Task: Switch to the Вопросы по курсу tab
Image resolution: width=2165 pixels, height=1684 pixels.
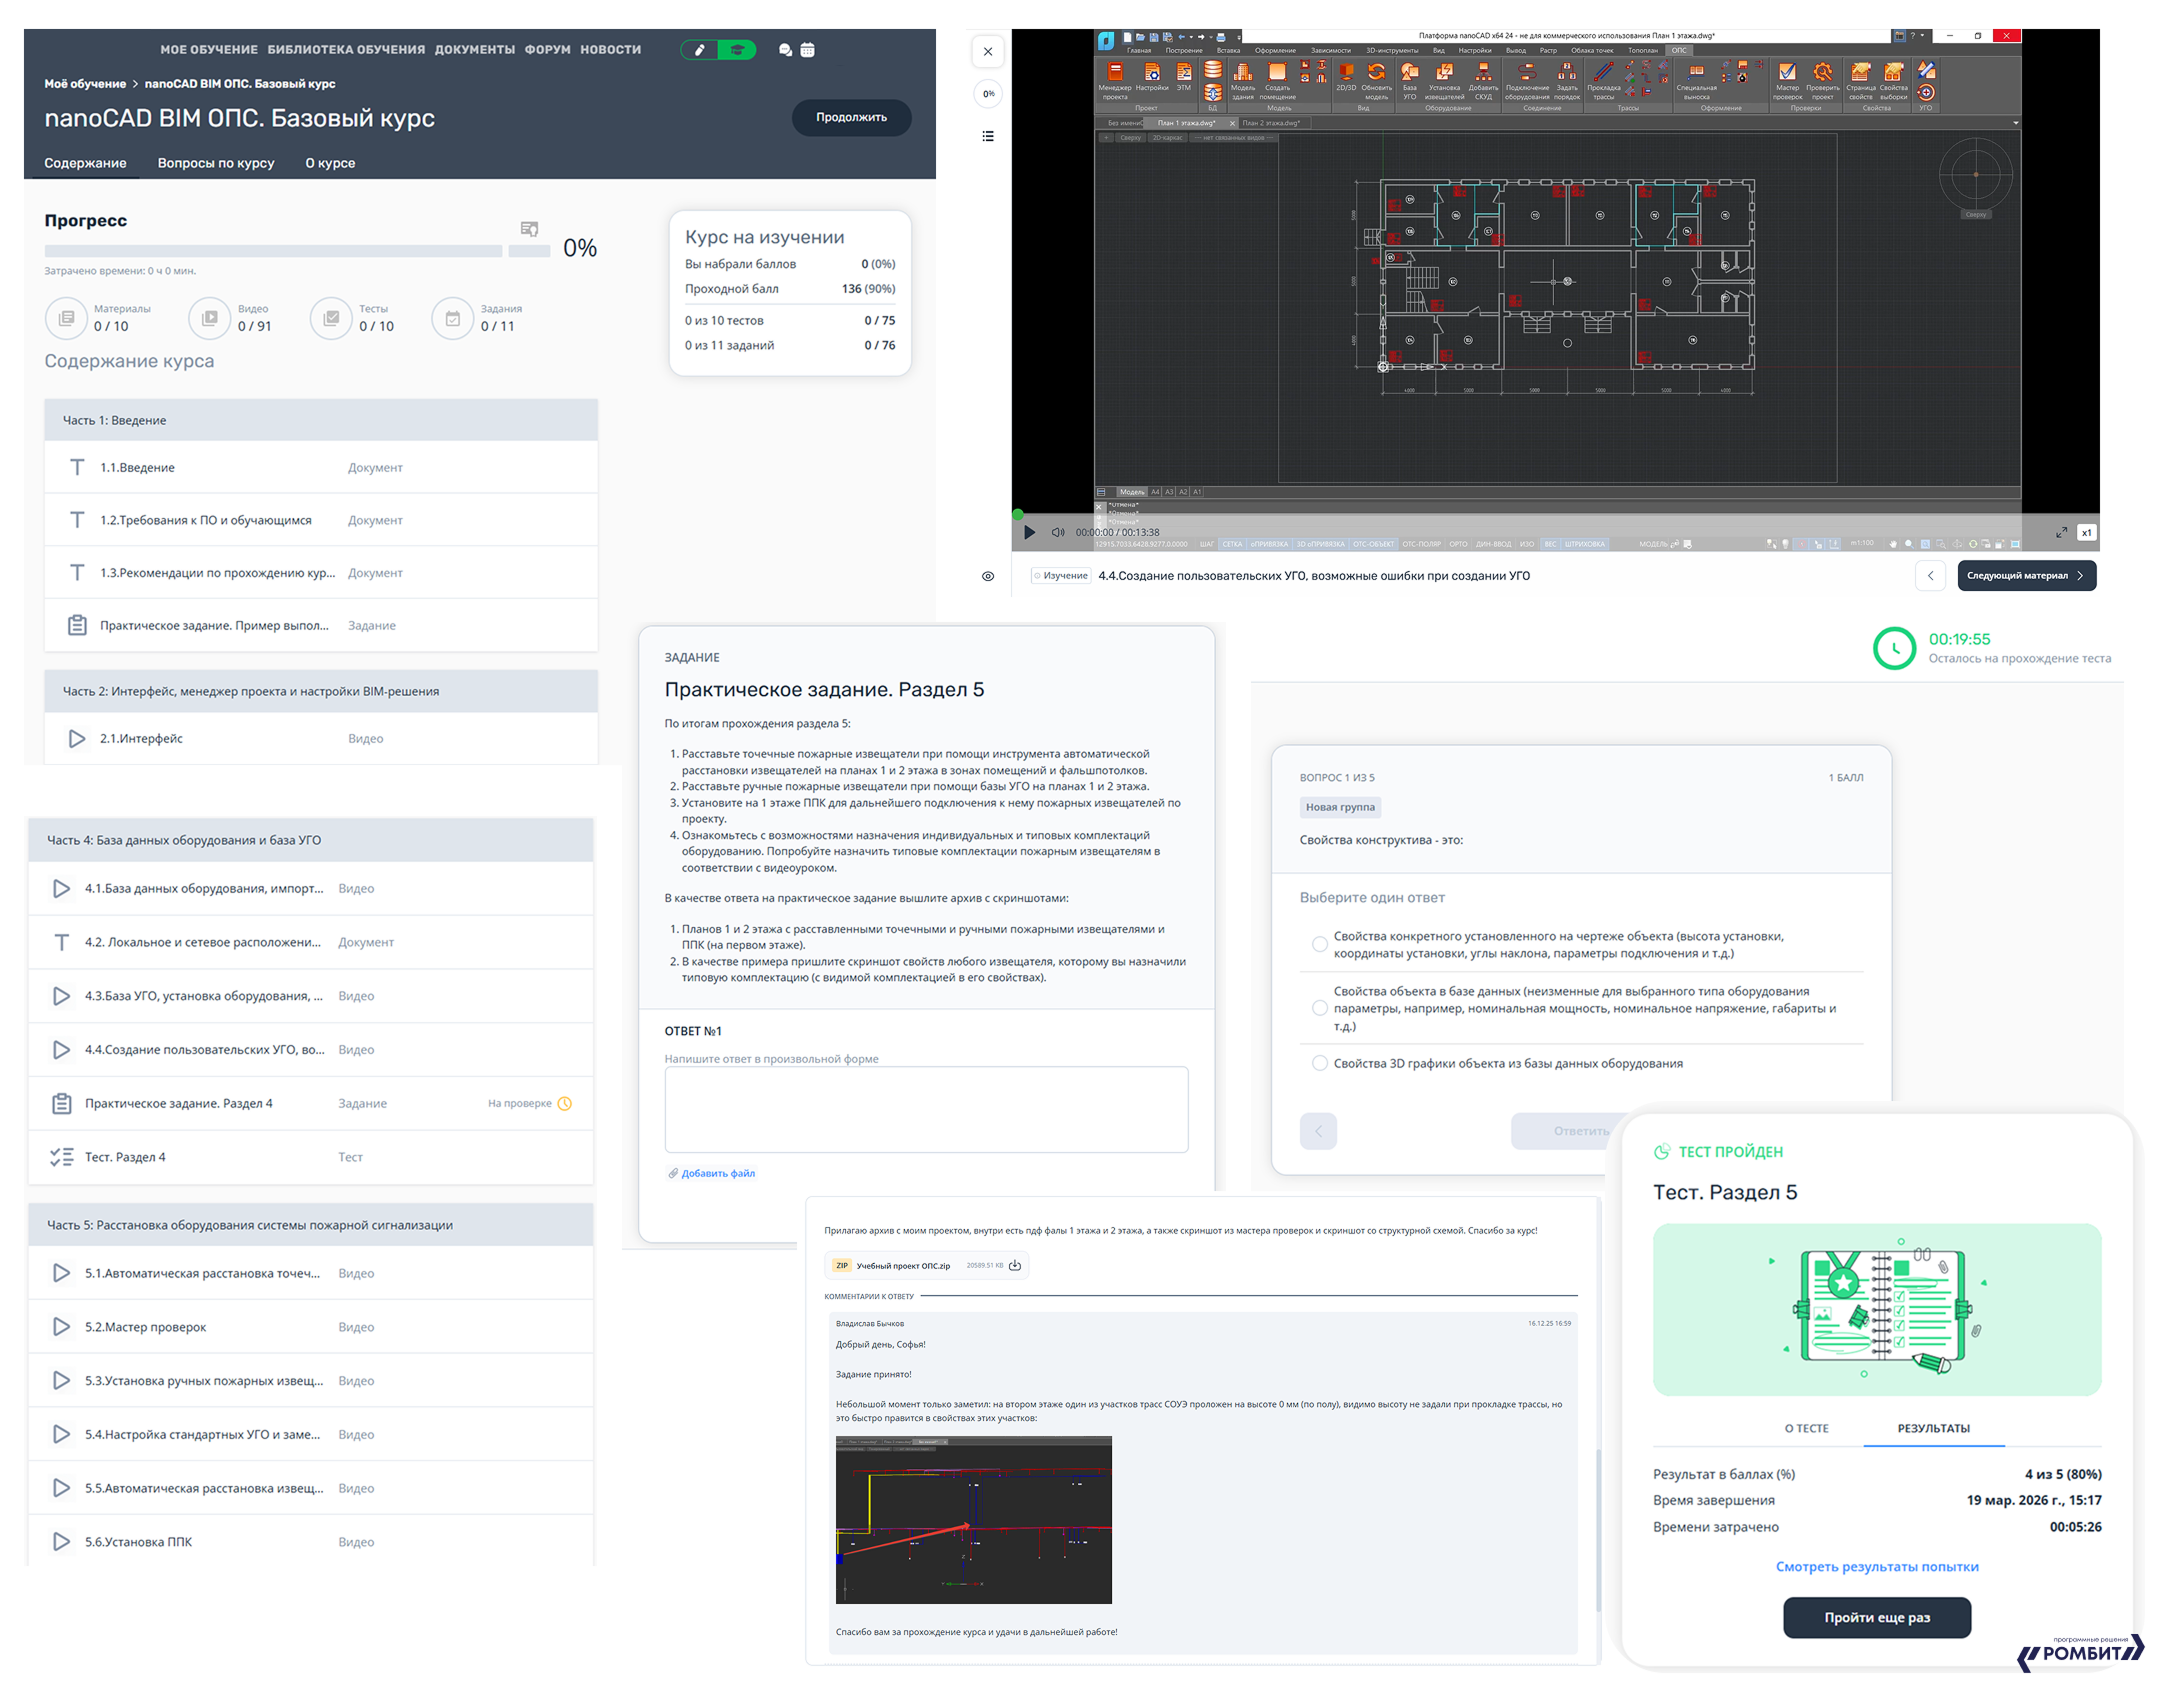Action: (216, 163)
